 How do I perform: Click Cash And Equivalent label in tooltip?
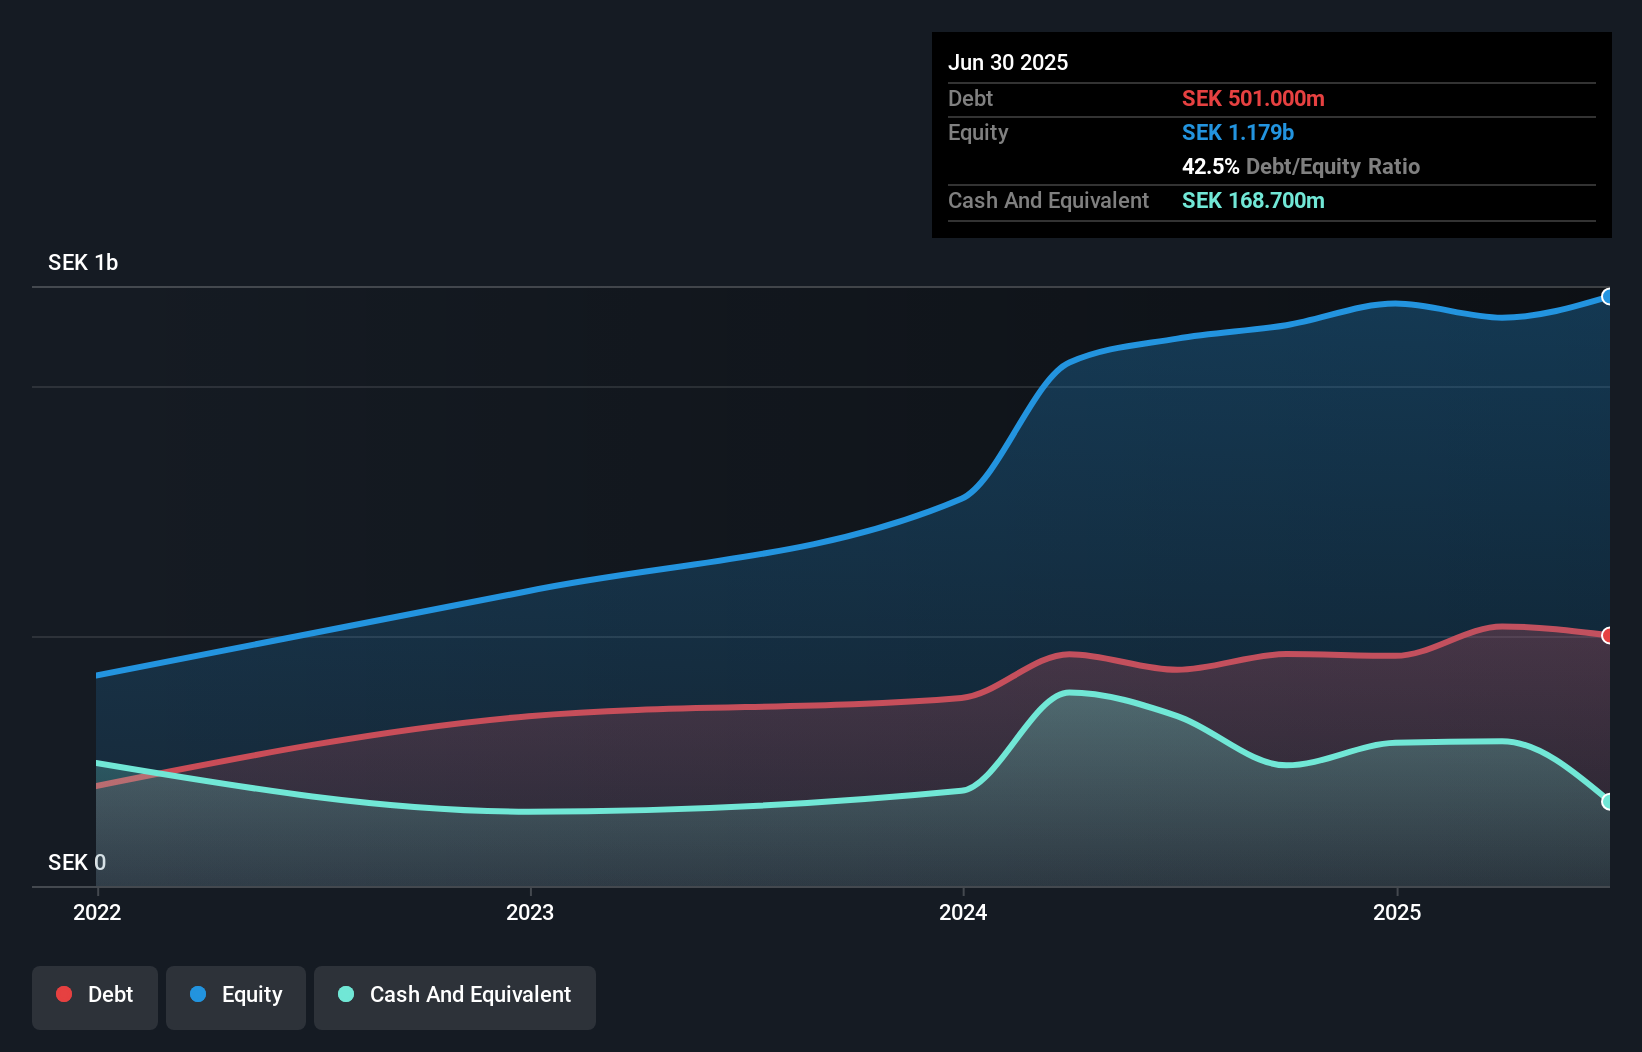coord(1048,200)
